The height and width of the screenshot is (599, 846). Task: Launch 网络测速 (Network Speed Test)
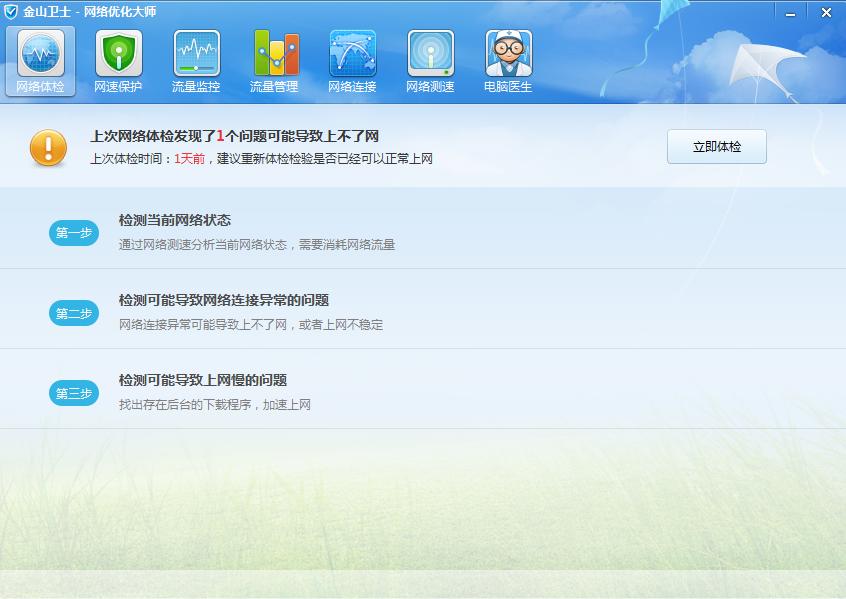point(429,58)
